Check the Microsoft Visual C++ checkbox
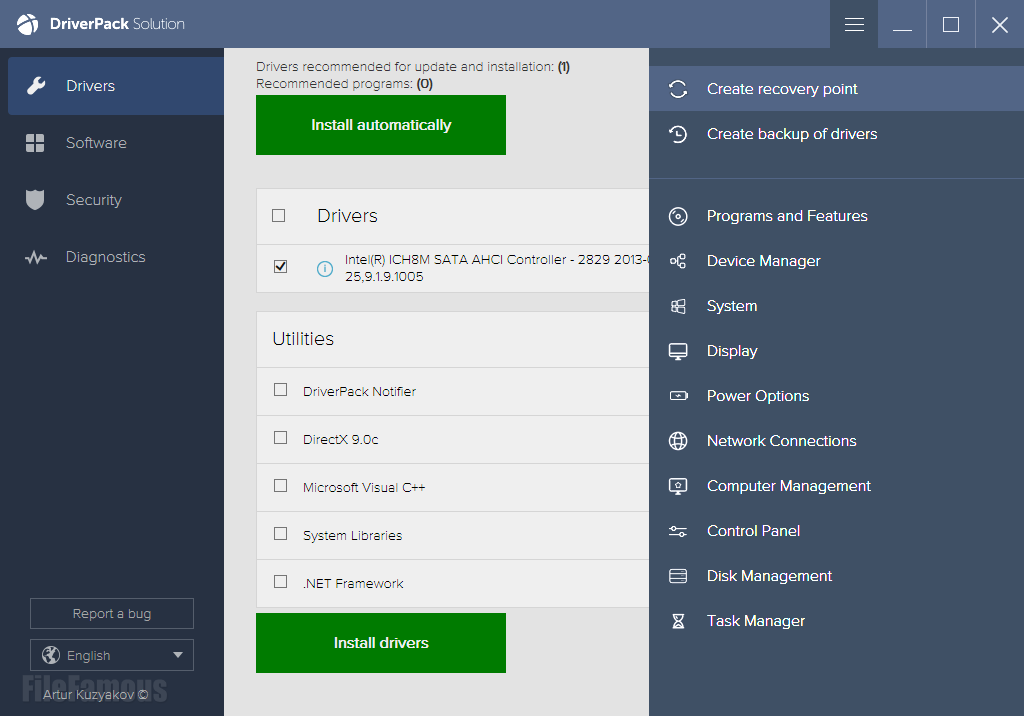1024x716 pixels. (280, 486)
